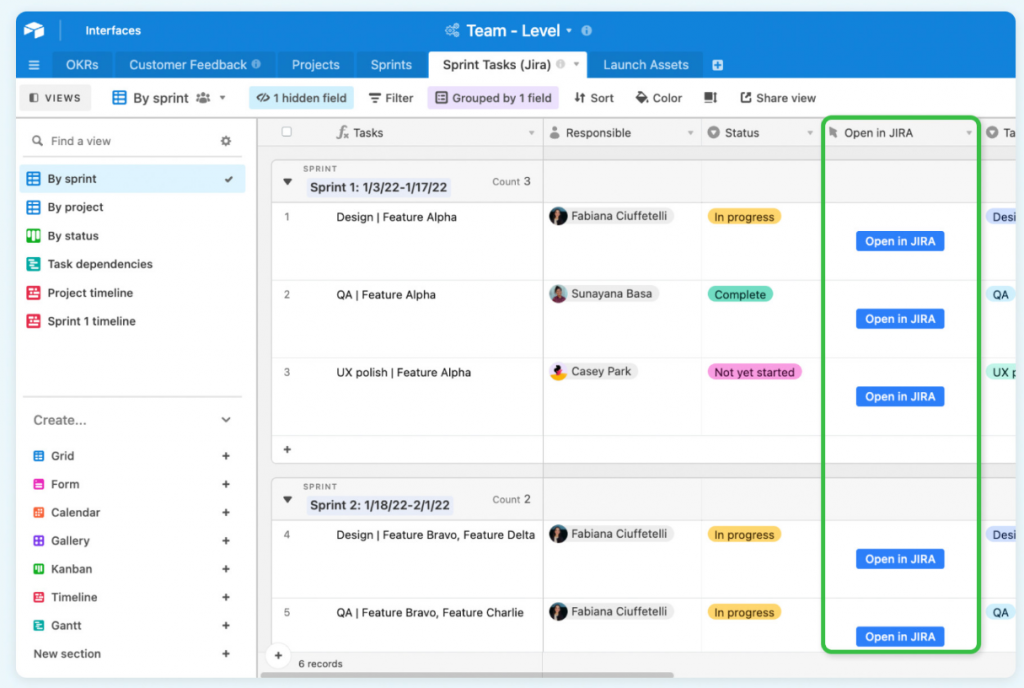Click the info icon next to Team - Level

click(x=586, y=31)
